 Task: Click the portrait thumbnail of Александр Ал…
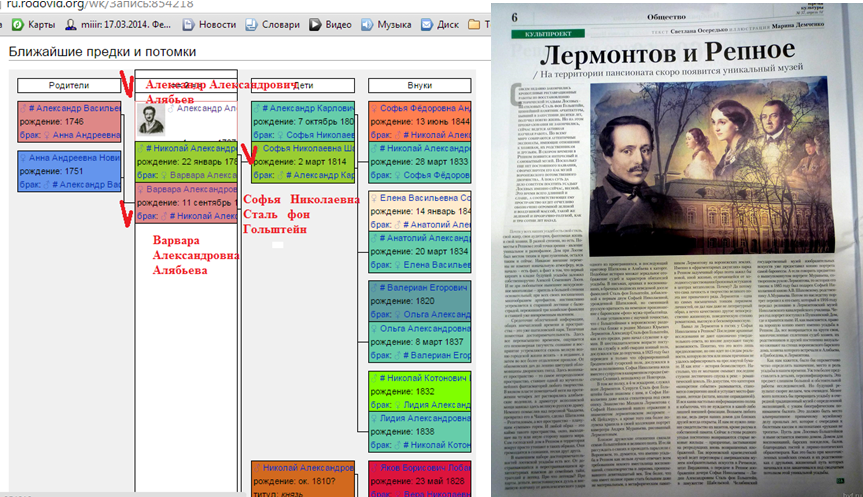tap(151, 121)
